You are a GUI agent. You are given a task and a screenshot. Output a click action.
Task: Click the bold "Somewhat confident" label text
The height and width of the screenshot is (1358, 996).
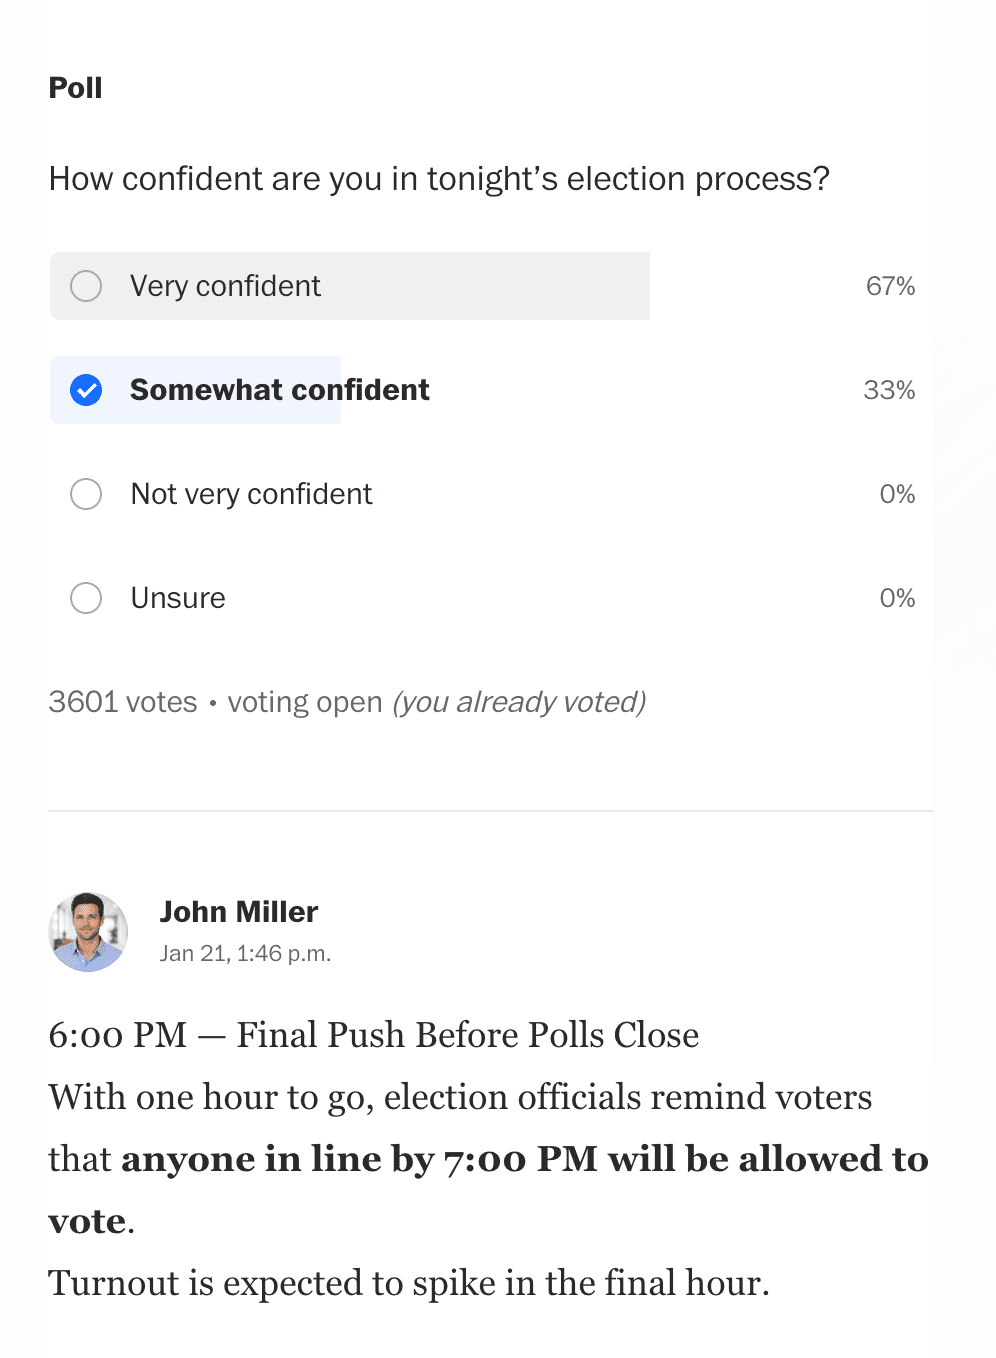point(280,390)
